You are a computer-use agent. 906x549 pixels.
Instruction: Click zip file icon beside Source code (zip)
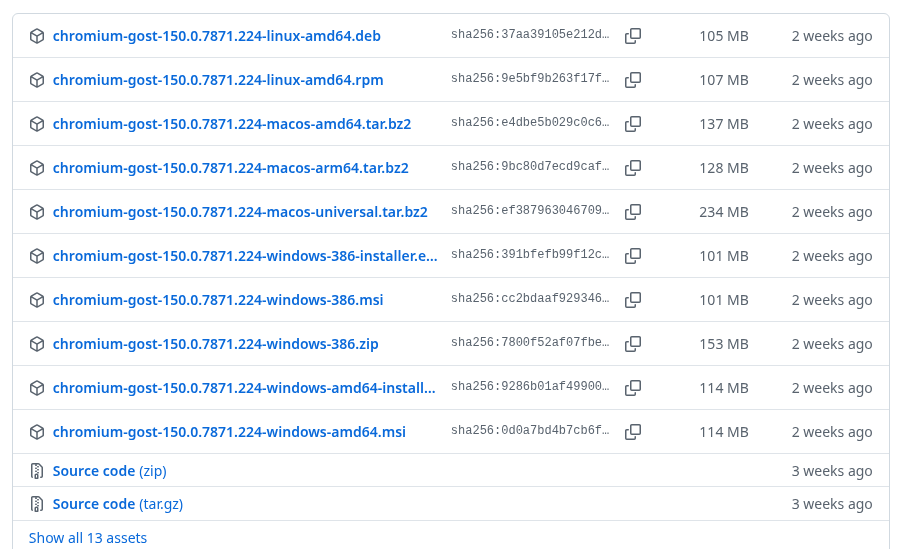click(x=37, y=471)
